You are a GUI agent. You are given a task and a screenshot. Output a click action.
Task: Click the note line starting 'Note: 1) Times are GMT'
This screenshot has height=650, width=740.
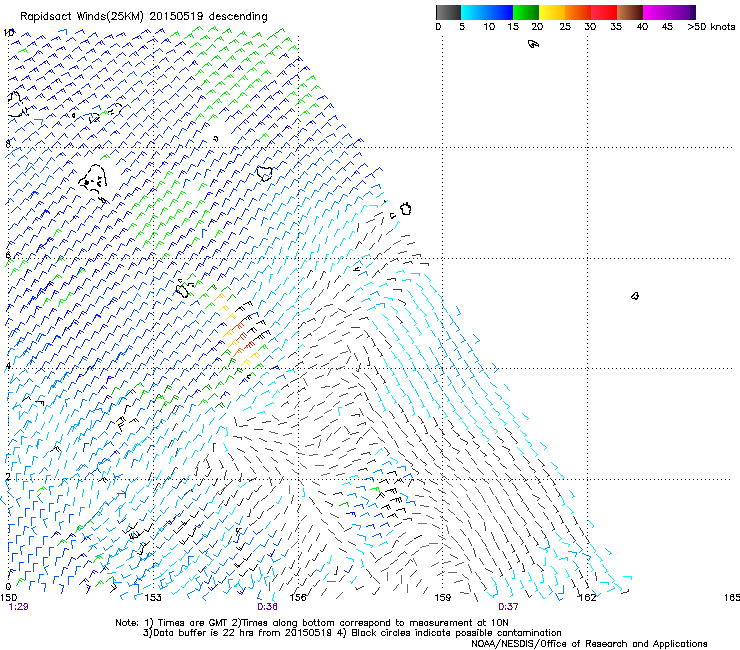click(x=311, y=623)
